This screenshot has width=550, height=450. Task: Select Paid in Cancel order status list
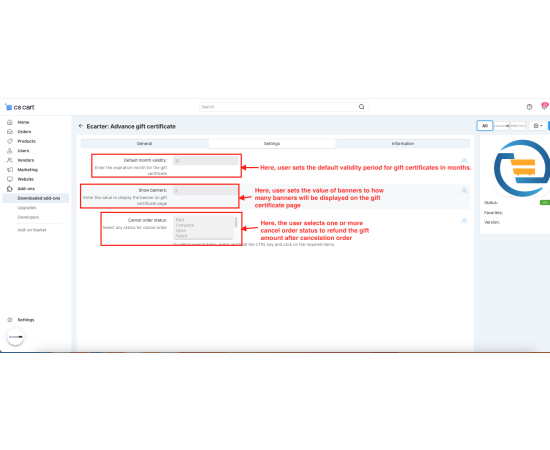click(x=180, y=220)
